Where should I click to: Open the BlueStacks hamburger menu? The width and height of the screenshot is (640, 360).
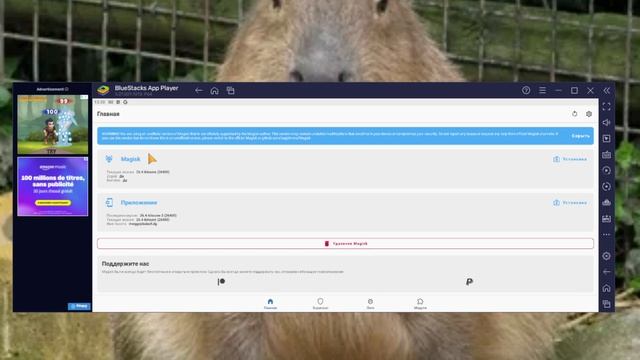(542, 91)
